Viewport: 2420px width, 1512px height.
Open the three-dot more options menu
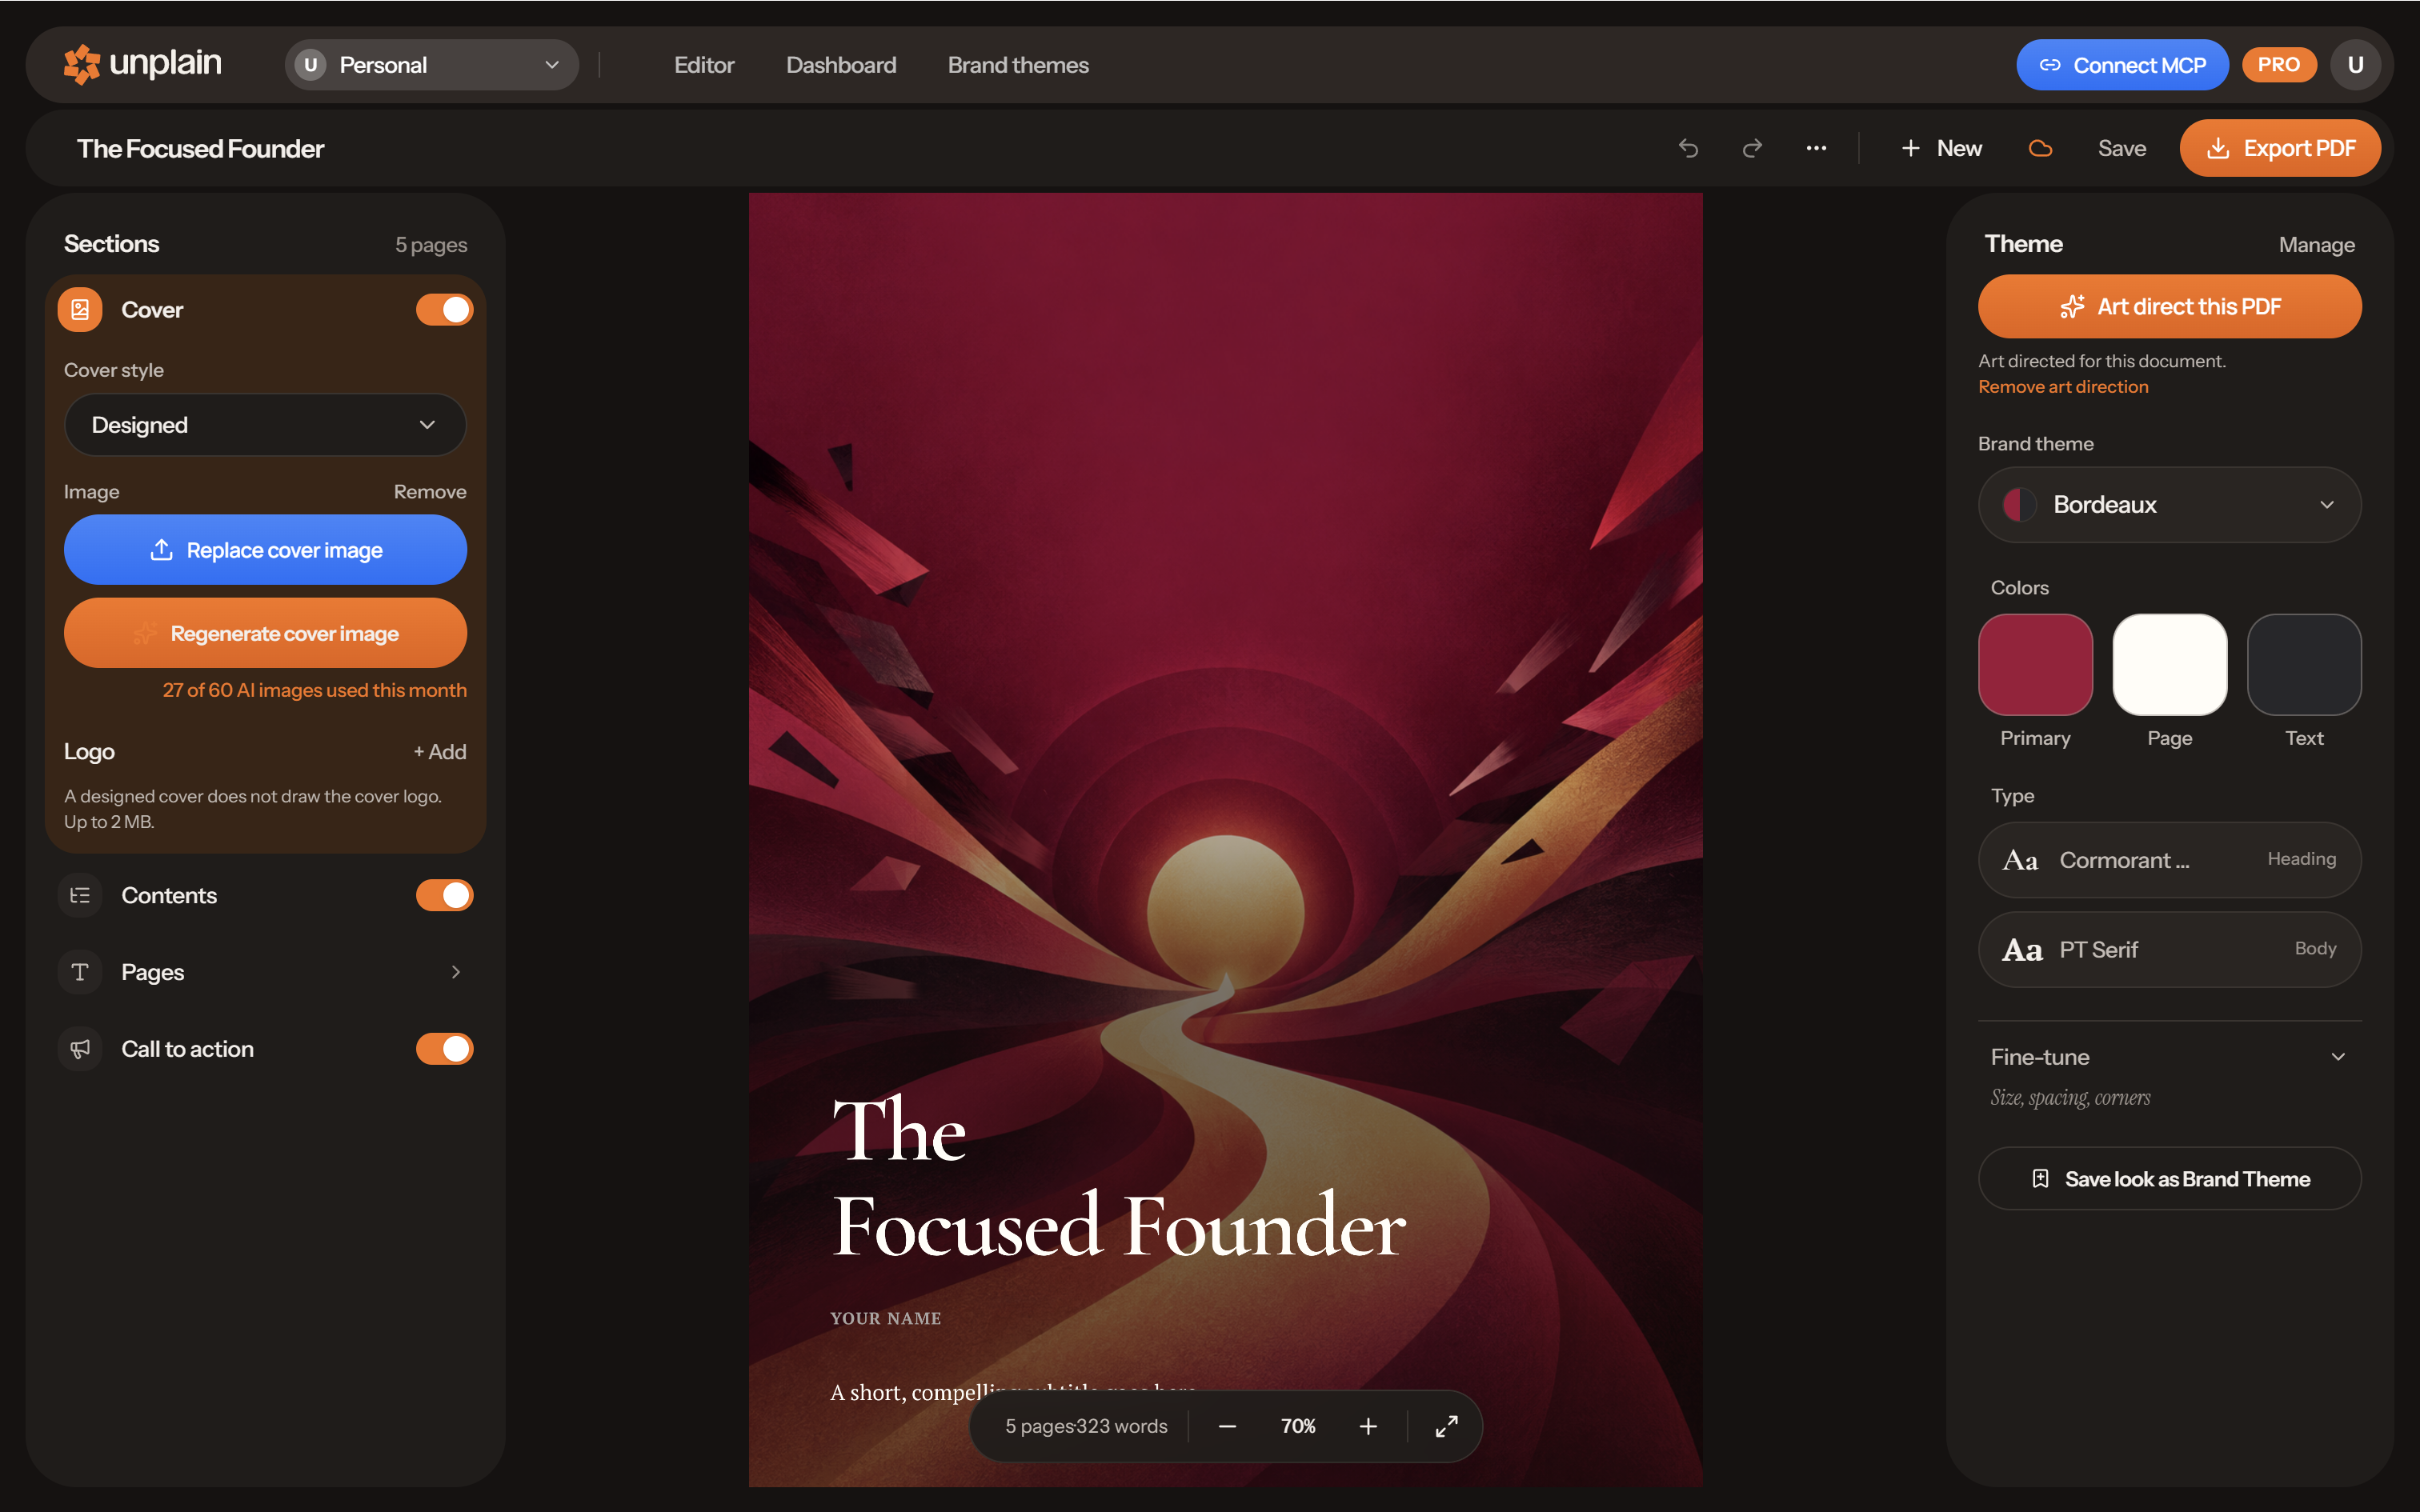(1816, 148)
